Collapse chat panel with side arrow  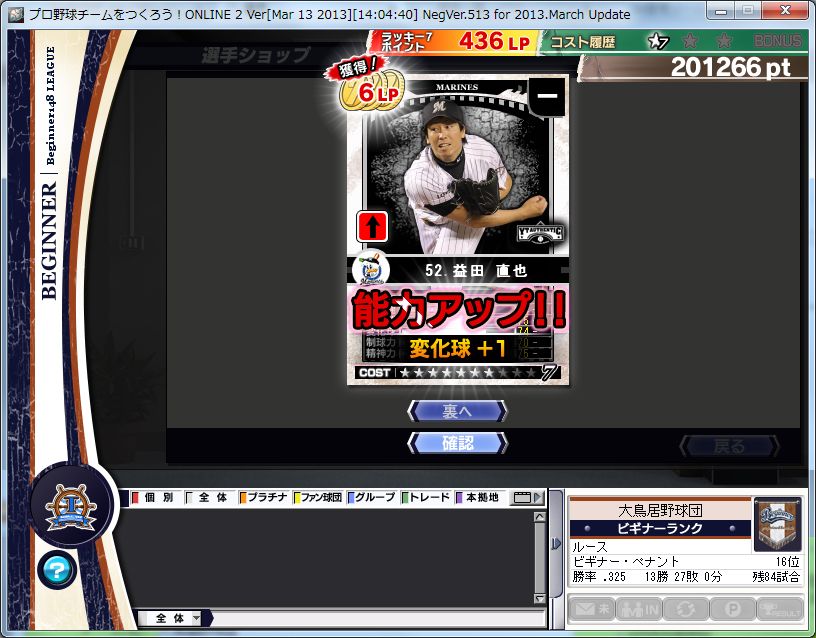click(556, 545)
